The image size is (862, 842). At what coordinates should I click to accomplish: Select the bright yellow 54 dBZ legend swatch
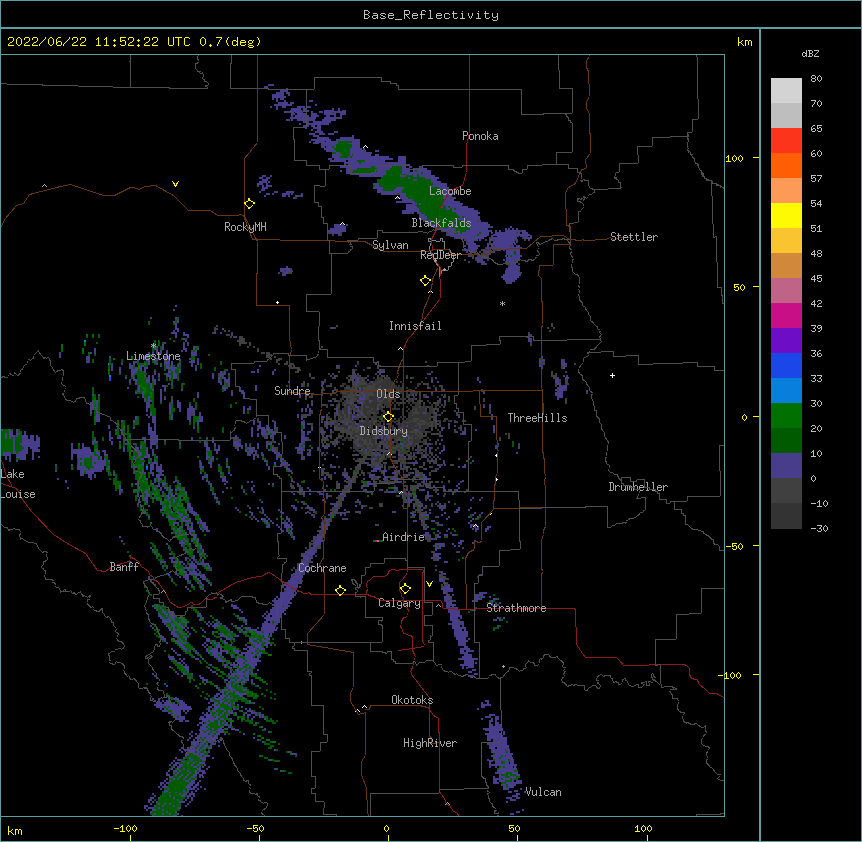tap(786, 215)
